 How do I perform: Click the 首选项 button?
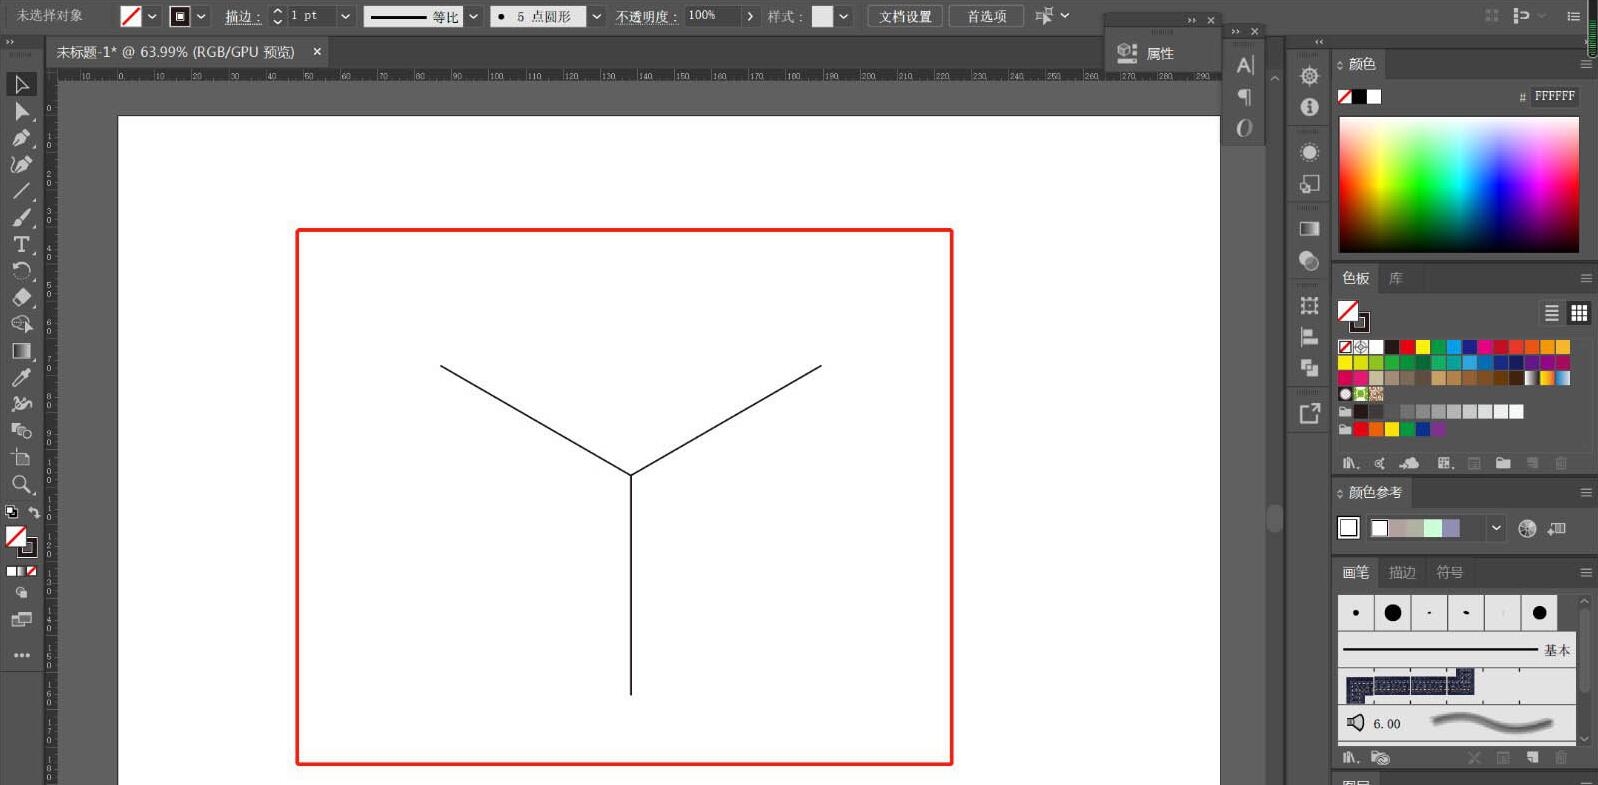[x=986, y=16]
